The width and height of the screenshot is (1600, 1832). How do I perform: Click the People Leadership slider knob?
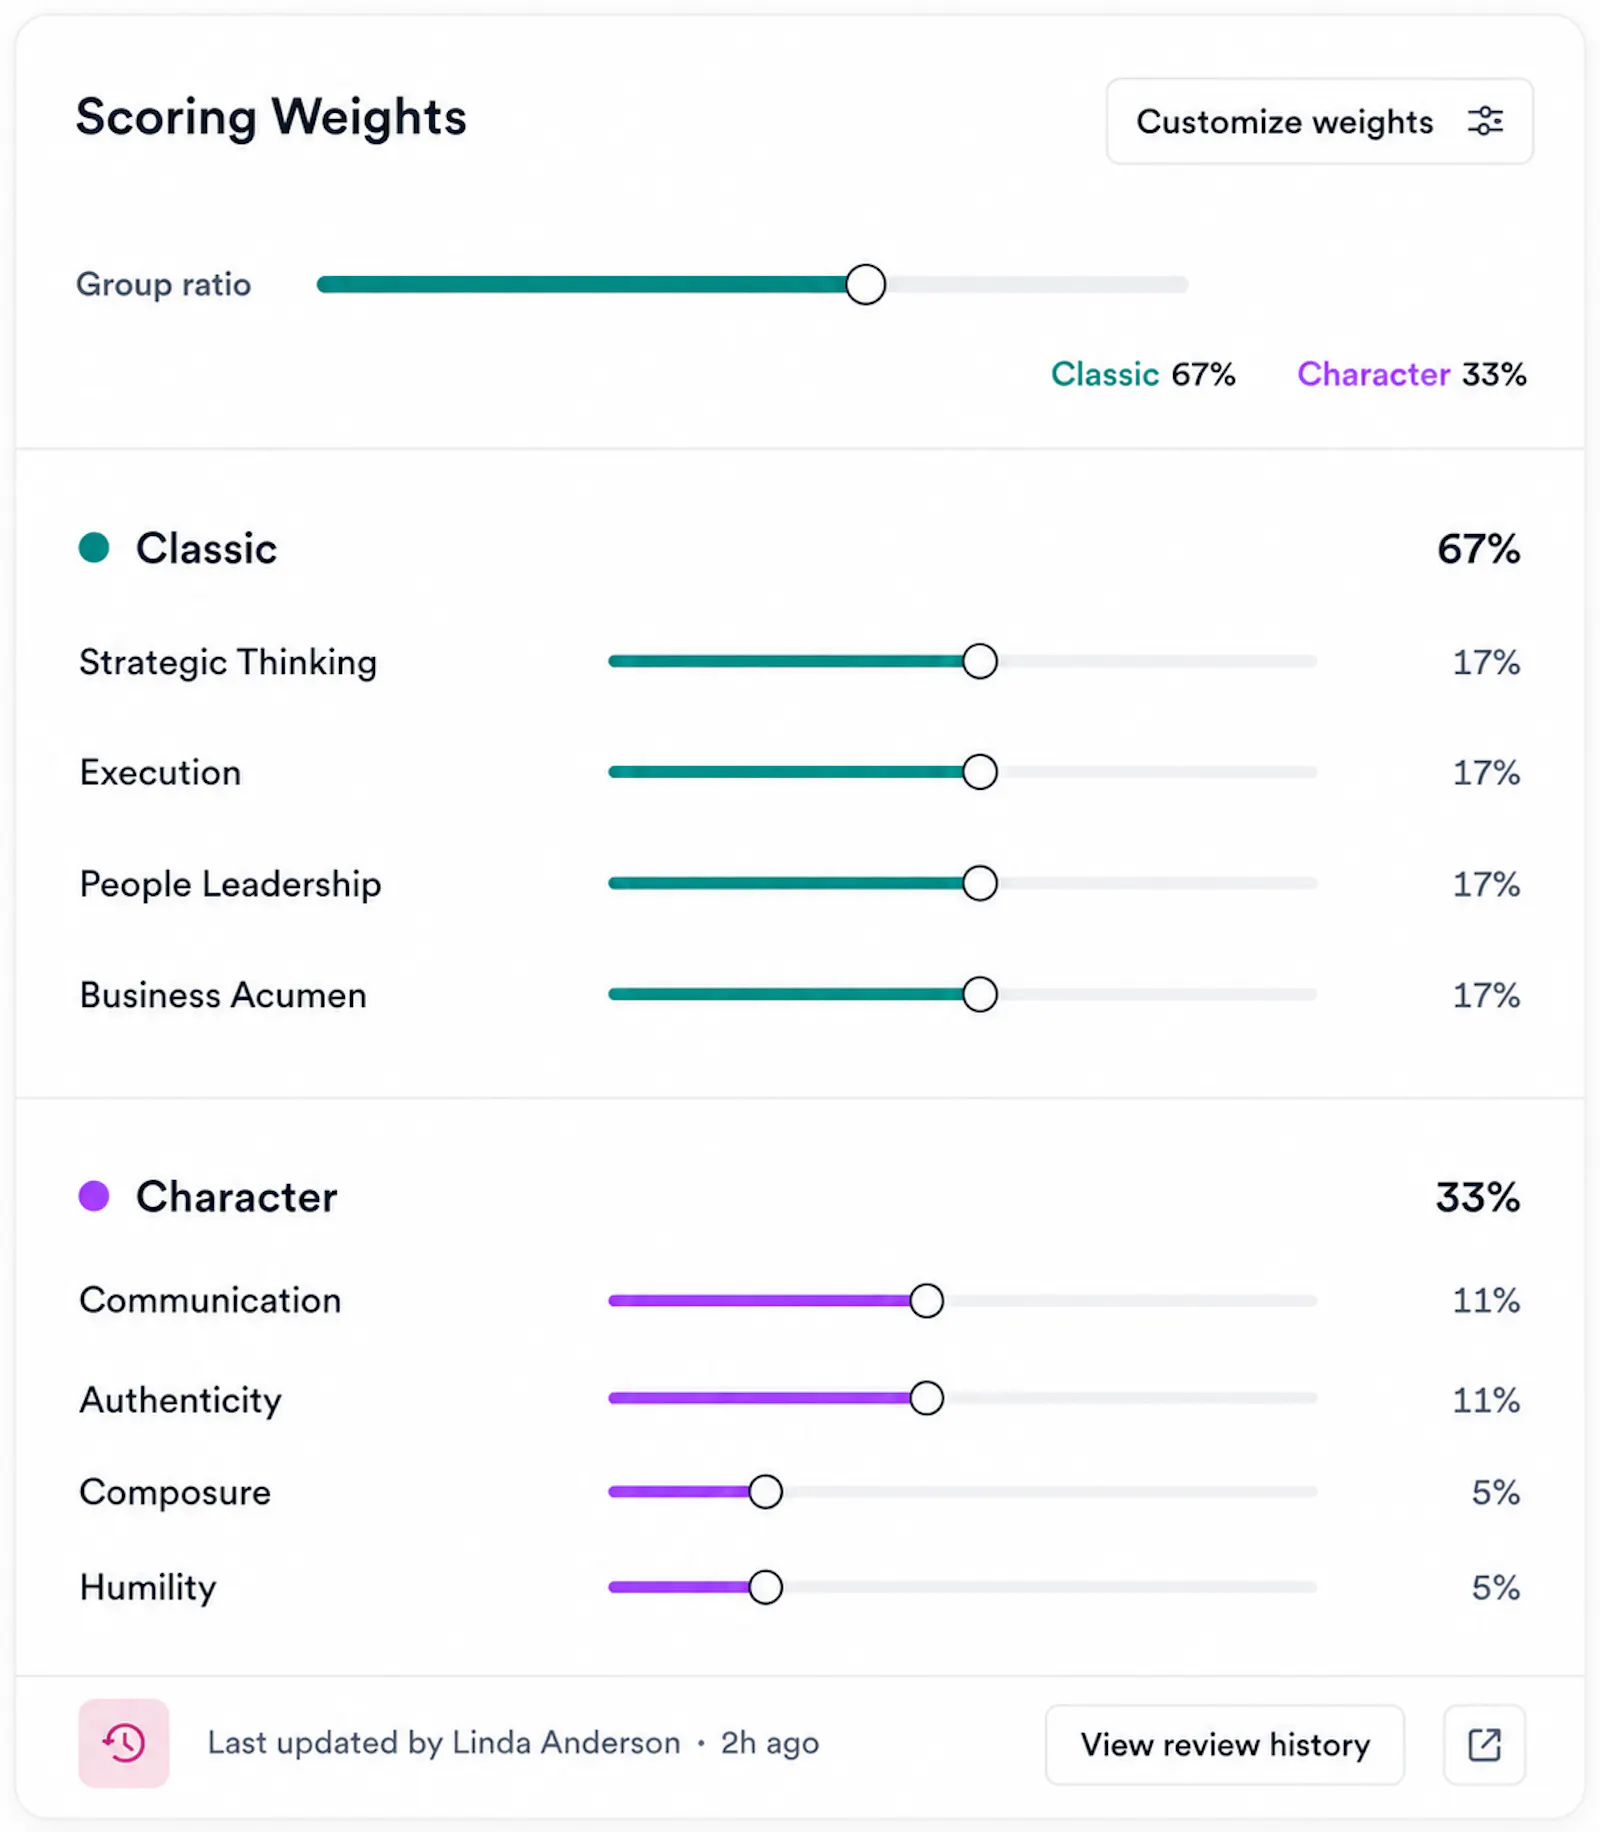(980, 883)
